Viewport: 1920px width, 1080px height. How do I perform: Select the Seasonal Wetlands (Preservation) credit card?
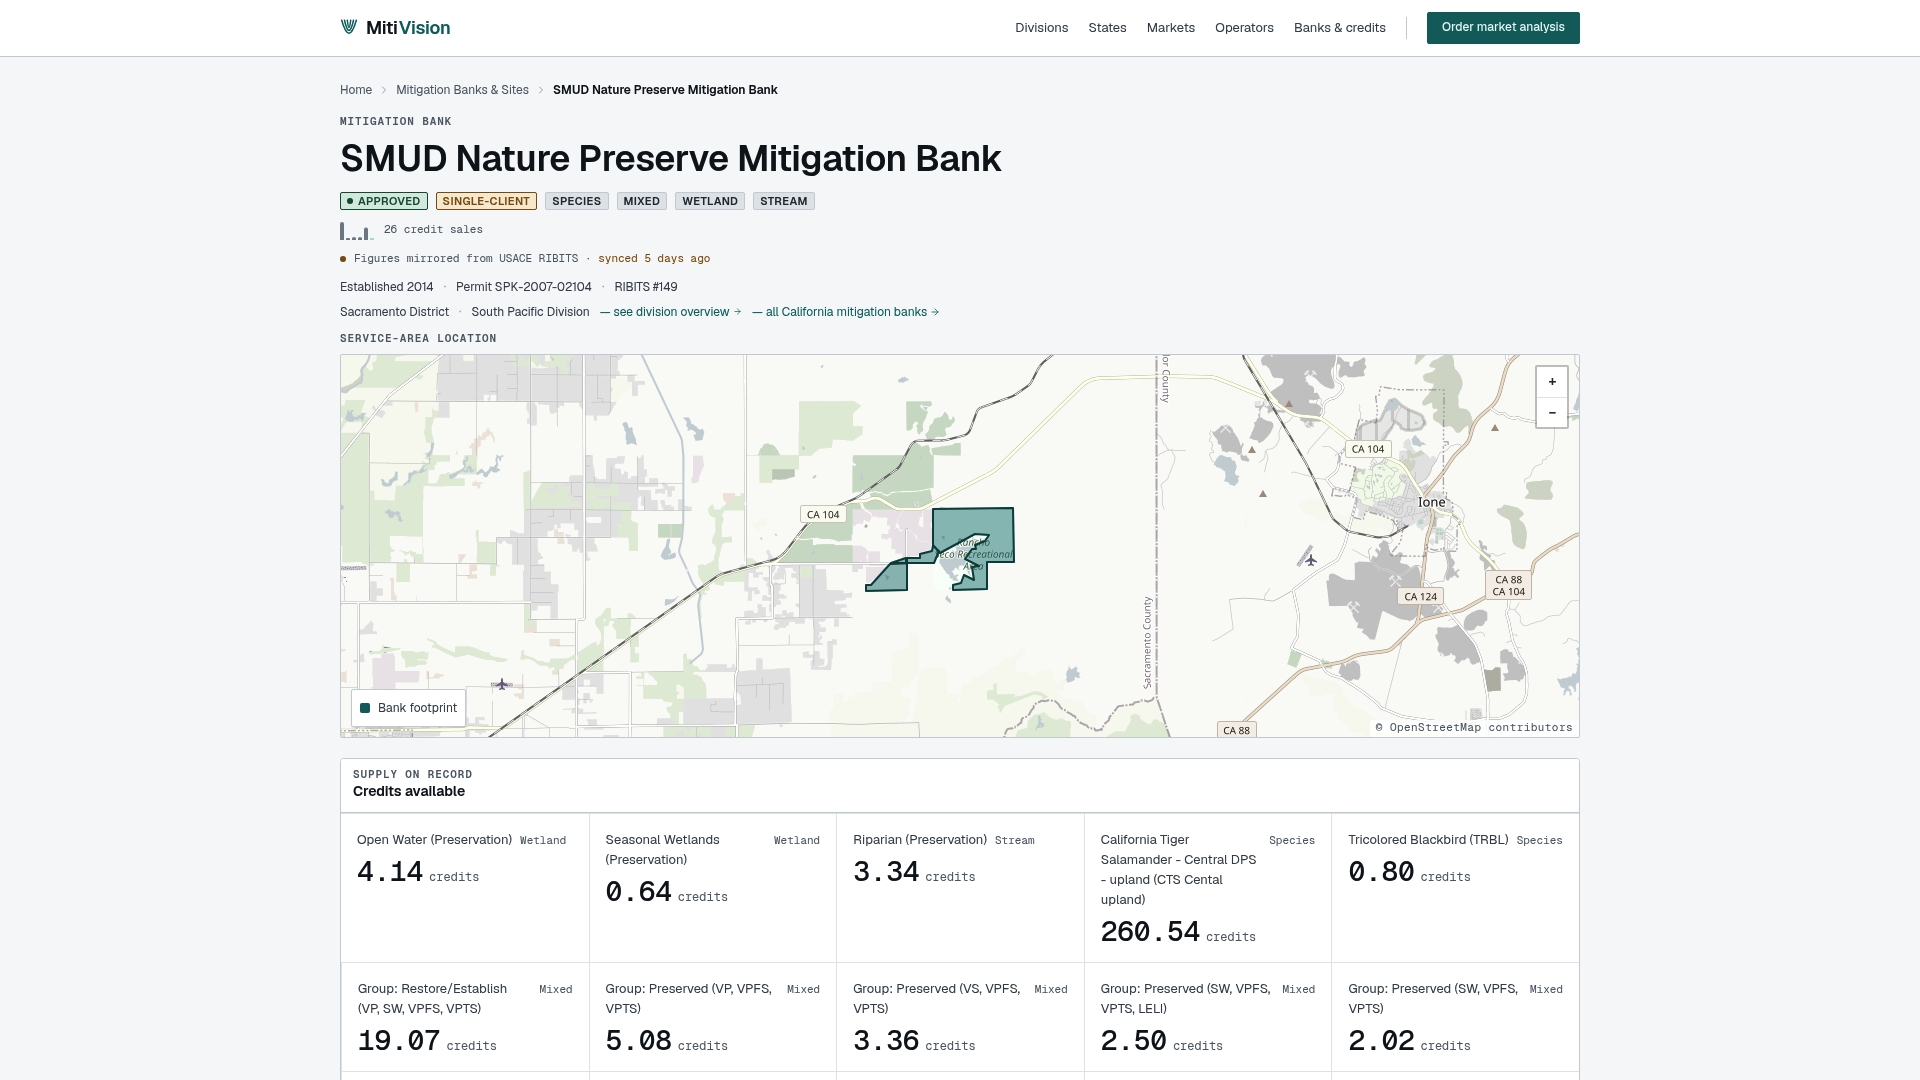[713, 888]
